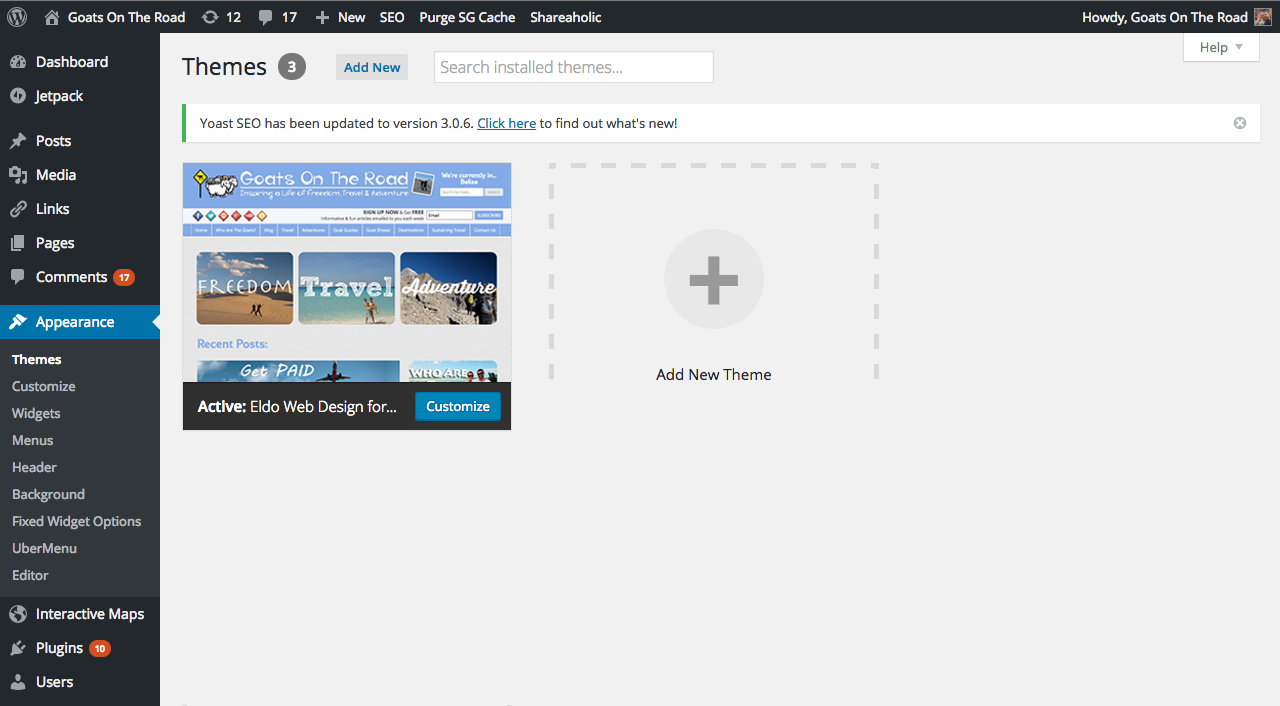Screen dimensions: 1280x706
Task: Click the Links chain icon
Action: pyautogui.click(x=18, y=209)
